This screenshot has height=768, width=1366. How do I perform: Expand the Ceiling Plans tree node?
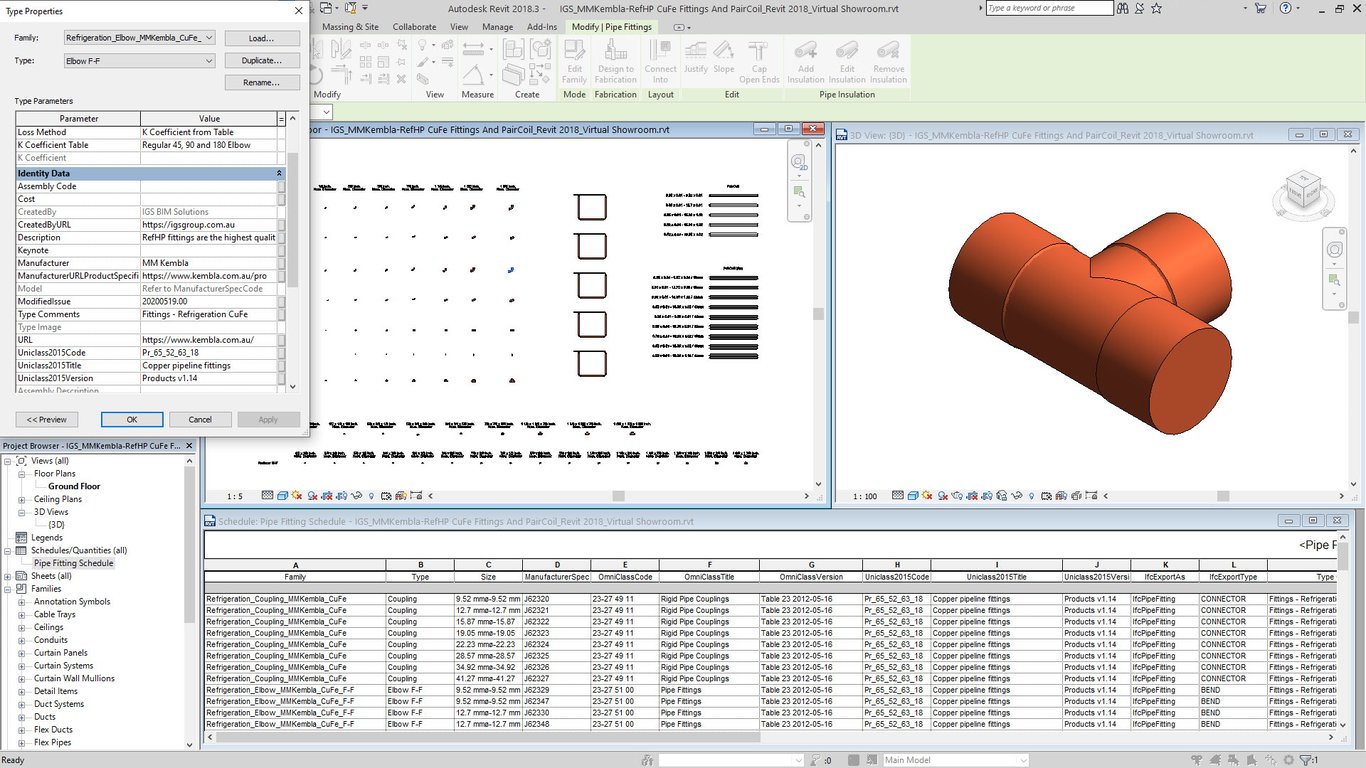pyautogui.click(x=22, y=499)
